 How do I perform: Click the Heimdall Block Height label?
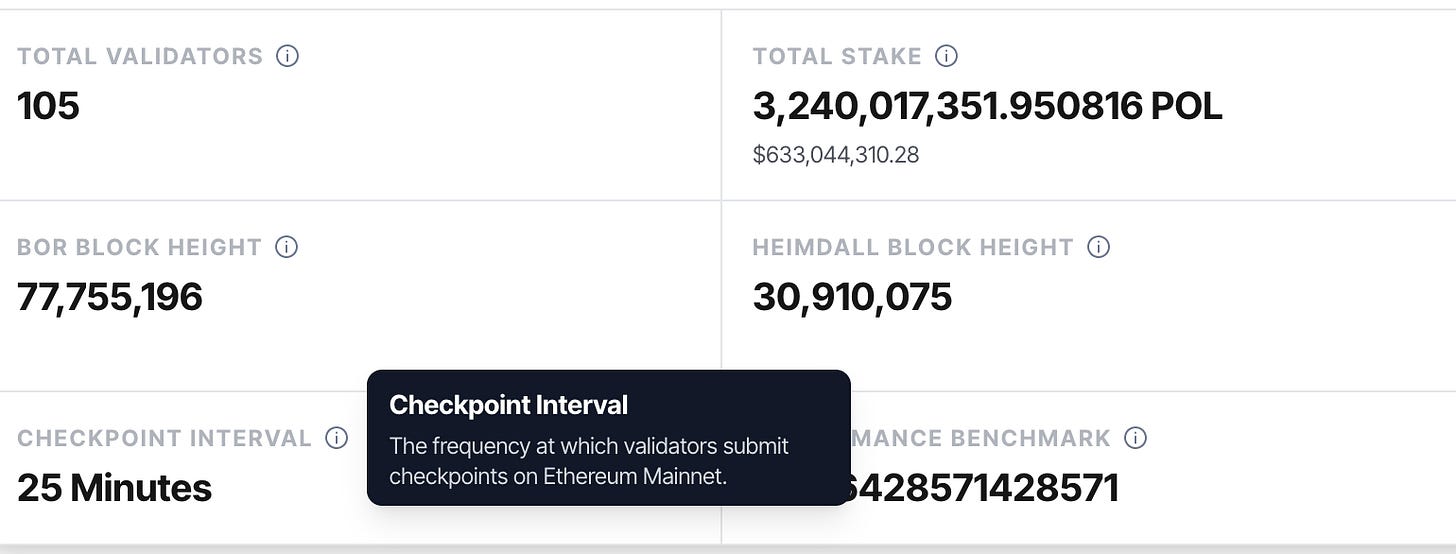pyautogui.click(x=913, y=247)
